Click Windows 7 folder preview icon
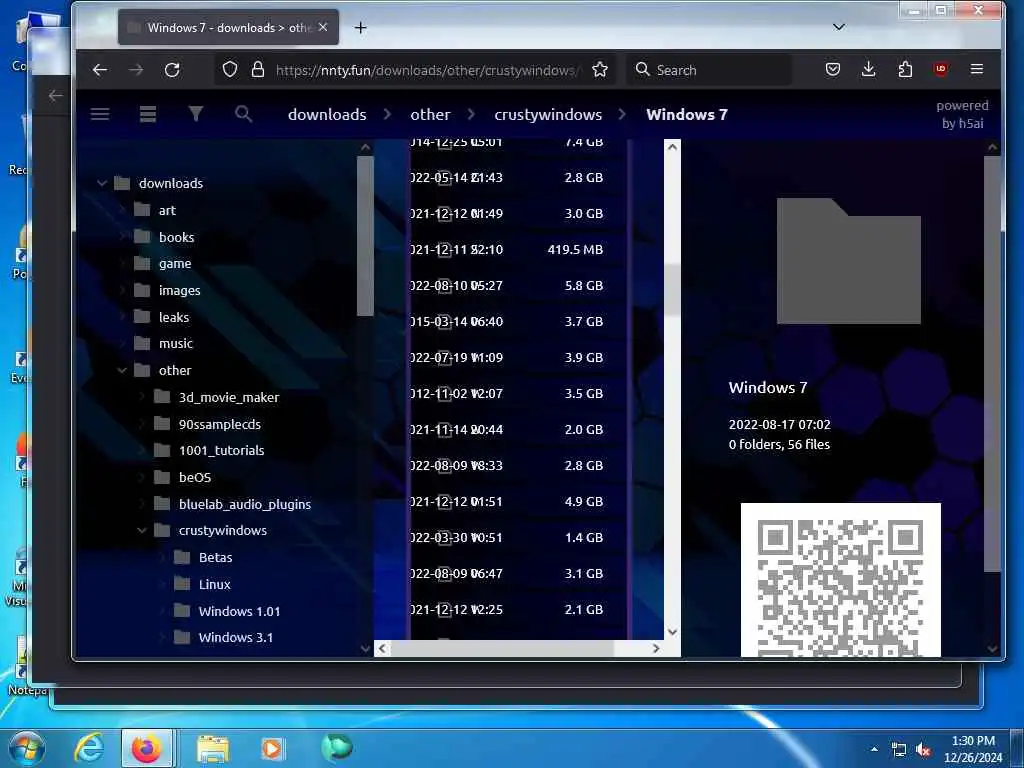The width and height of the screenshot is (1024, 768). pos(848,261)
